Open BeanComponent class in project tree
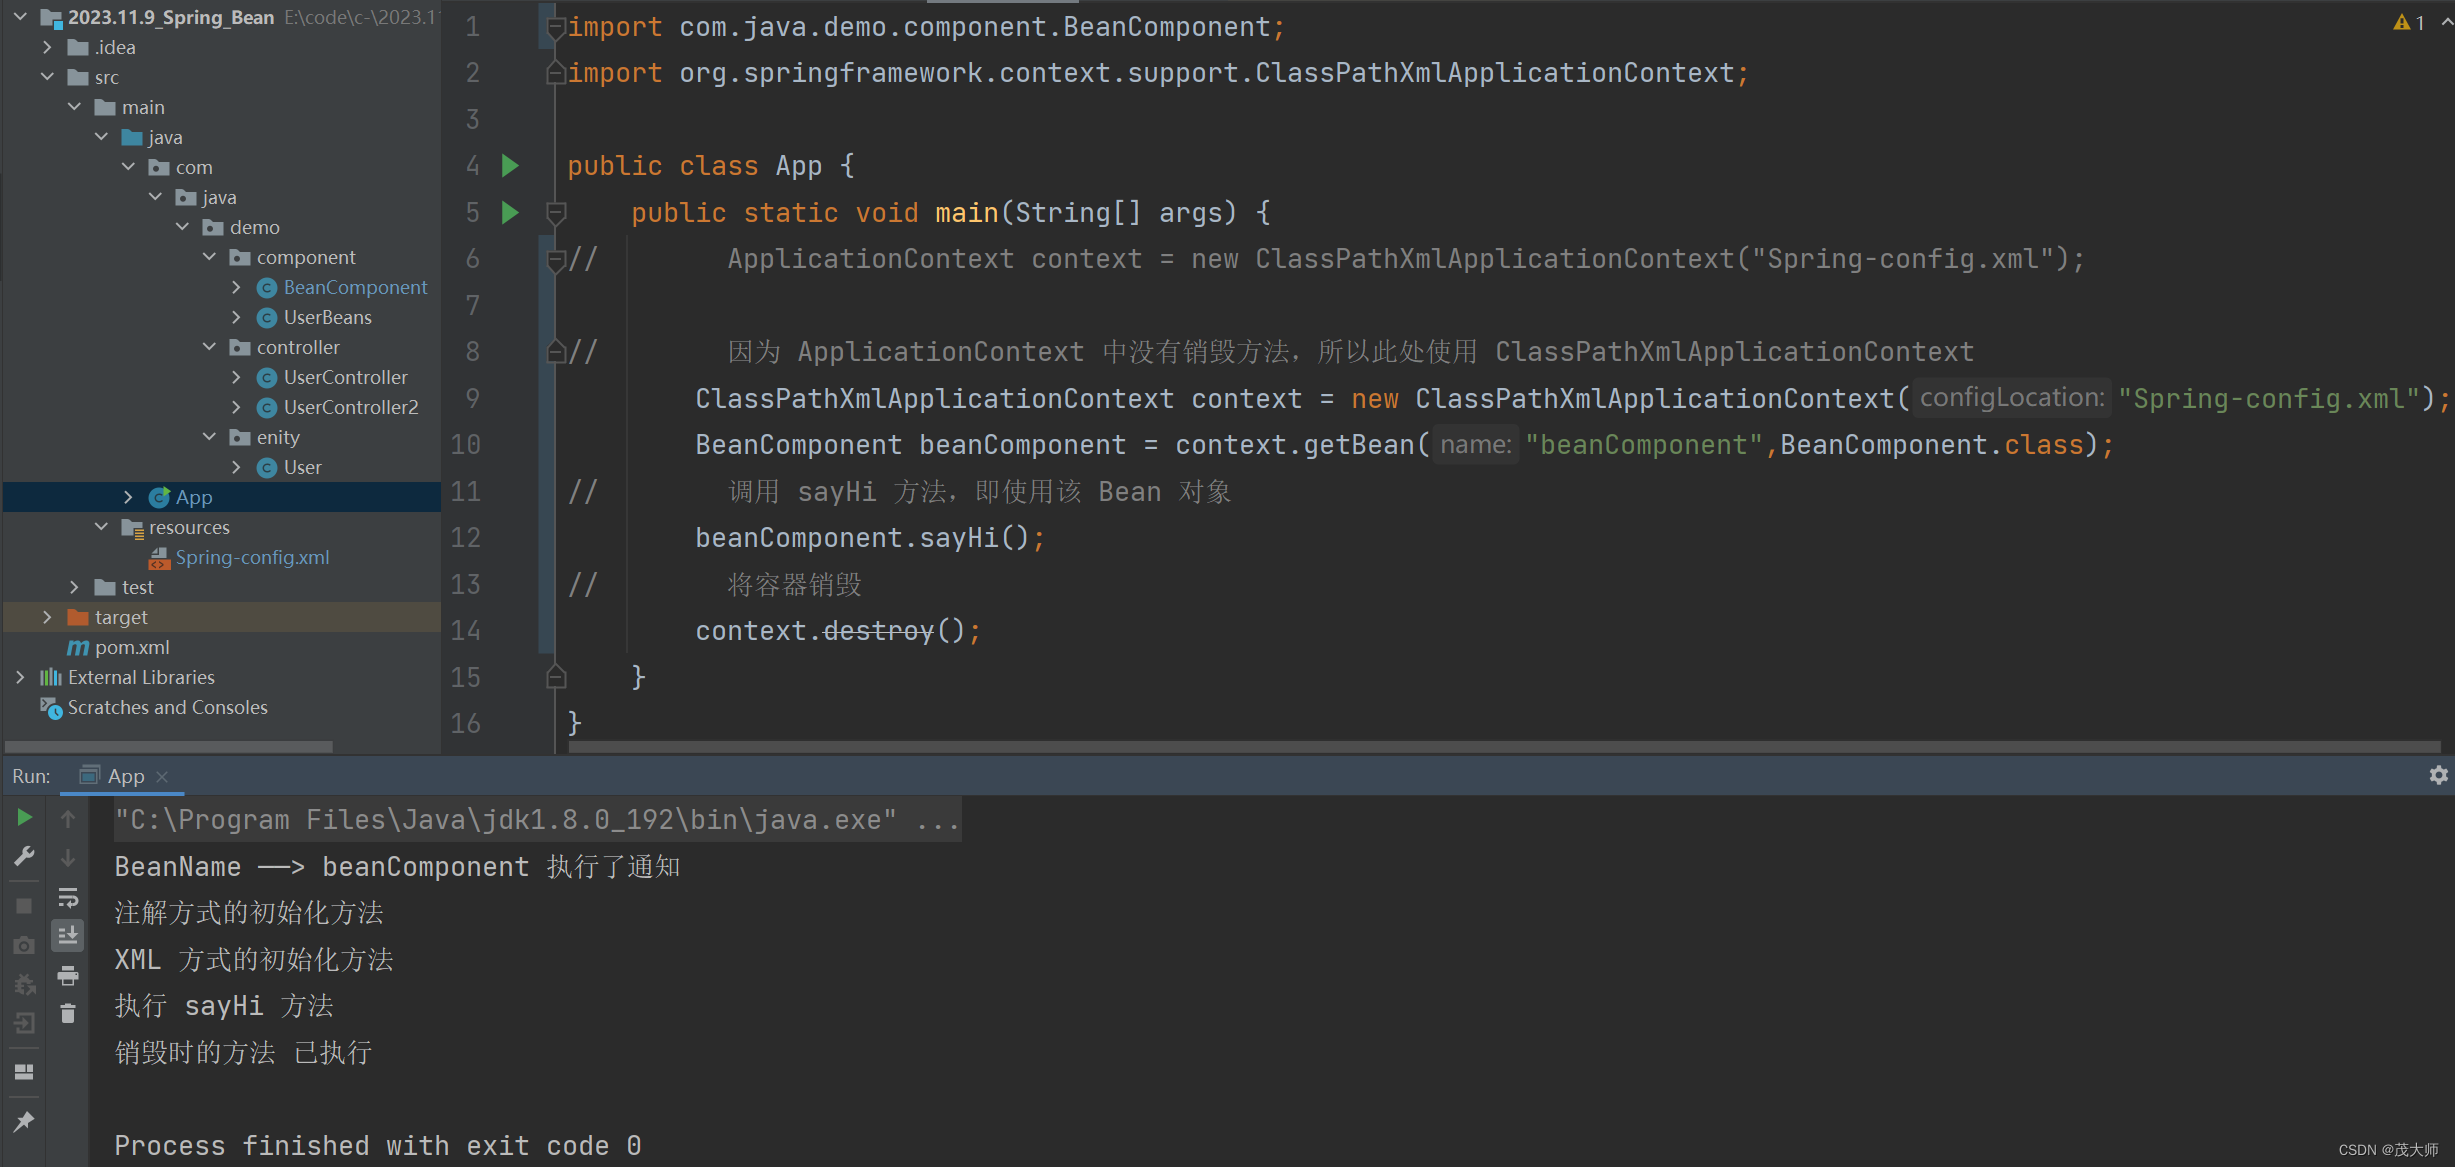Screen dimensions: 2455x1167 [355, 287]
